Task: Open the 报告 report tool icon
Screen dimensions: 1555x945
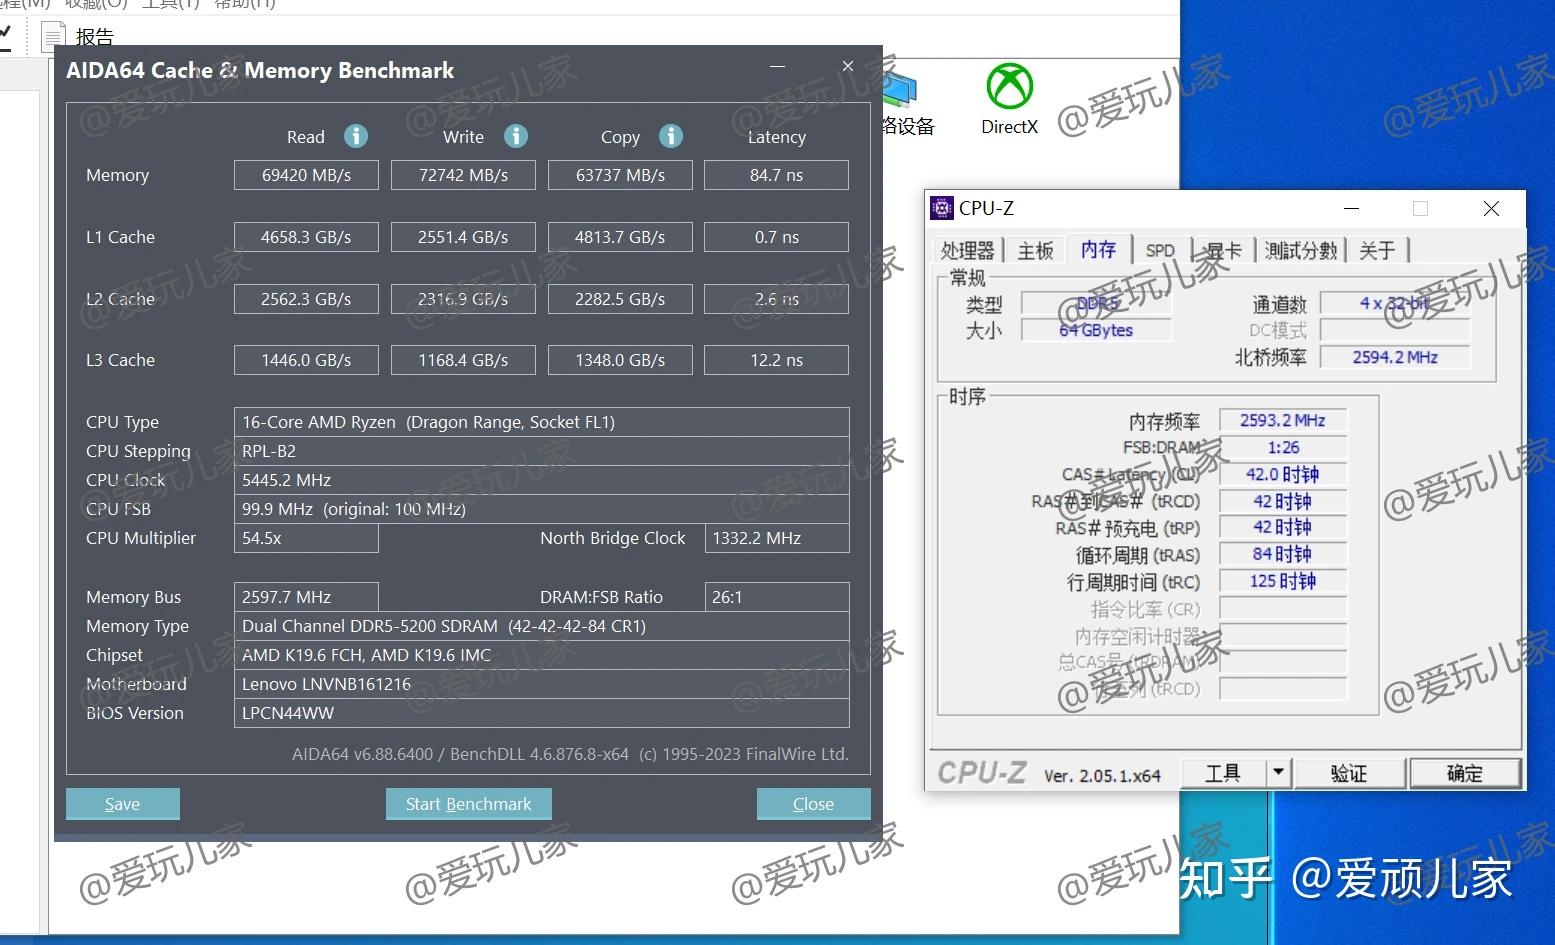Action: click(x=52, y=36)
